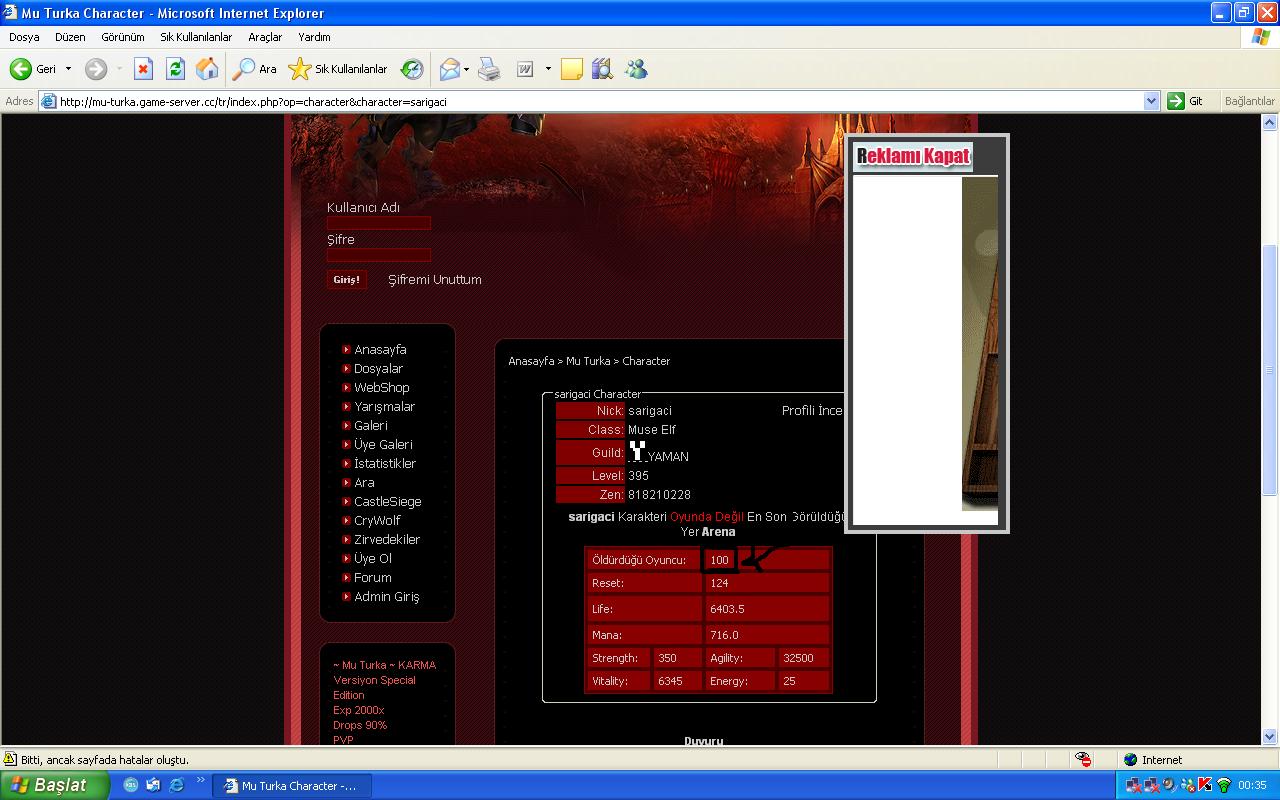
Task: Click the Mail envelope toolbar icon
Action: point(449,69)
